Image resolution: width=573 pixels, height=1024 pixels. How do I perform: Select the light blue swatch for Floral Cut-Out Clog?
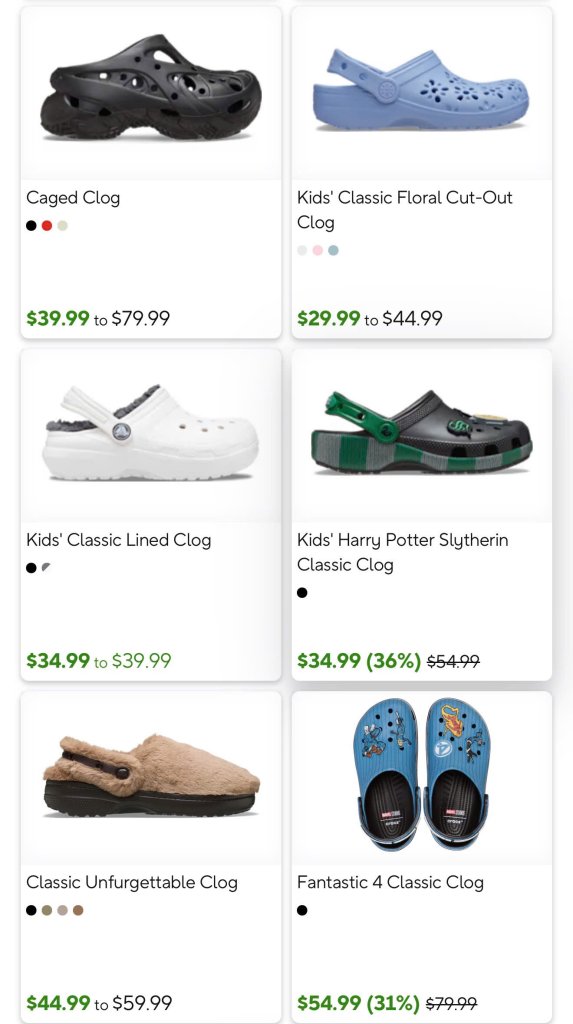point(333,250)
